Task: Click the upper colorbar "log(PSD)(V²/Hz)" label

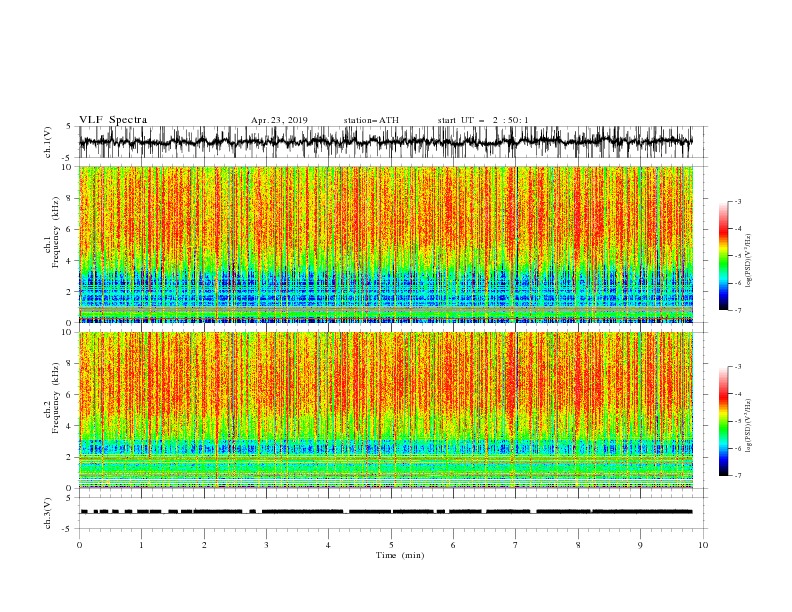Action: point(749,261)
